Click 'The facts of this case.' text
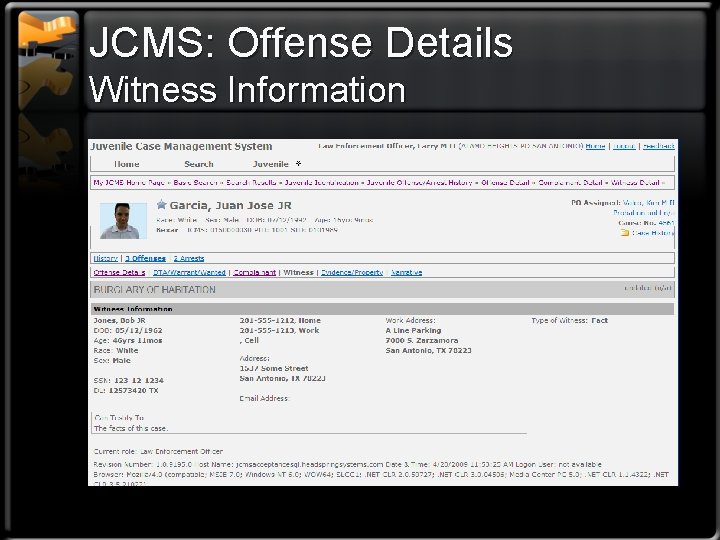 click(x=131, y=428)
